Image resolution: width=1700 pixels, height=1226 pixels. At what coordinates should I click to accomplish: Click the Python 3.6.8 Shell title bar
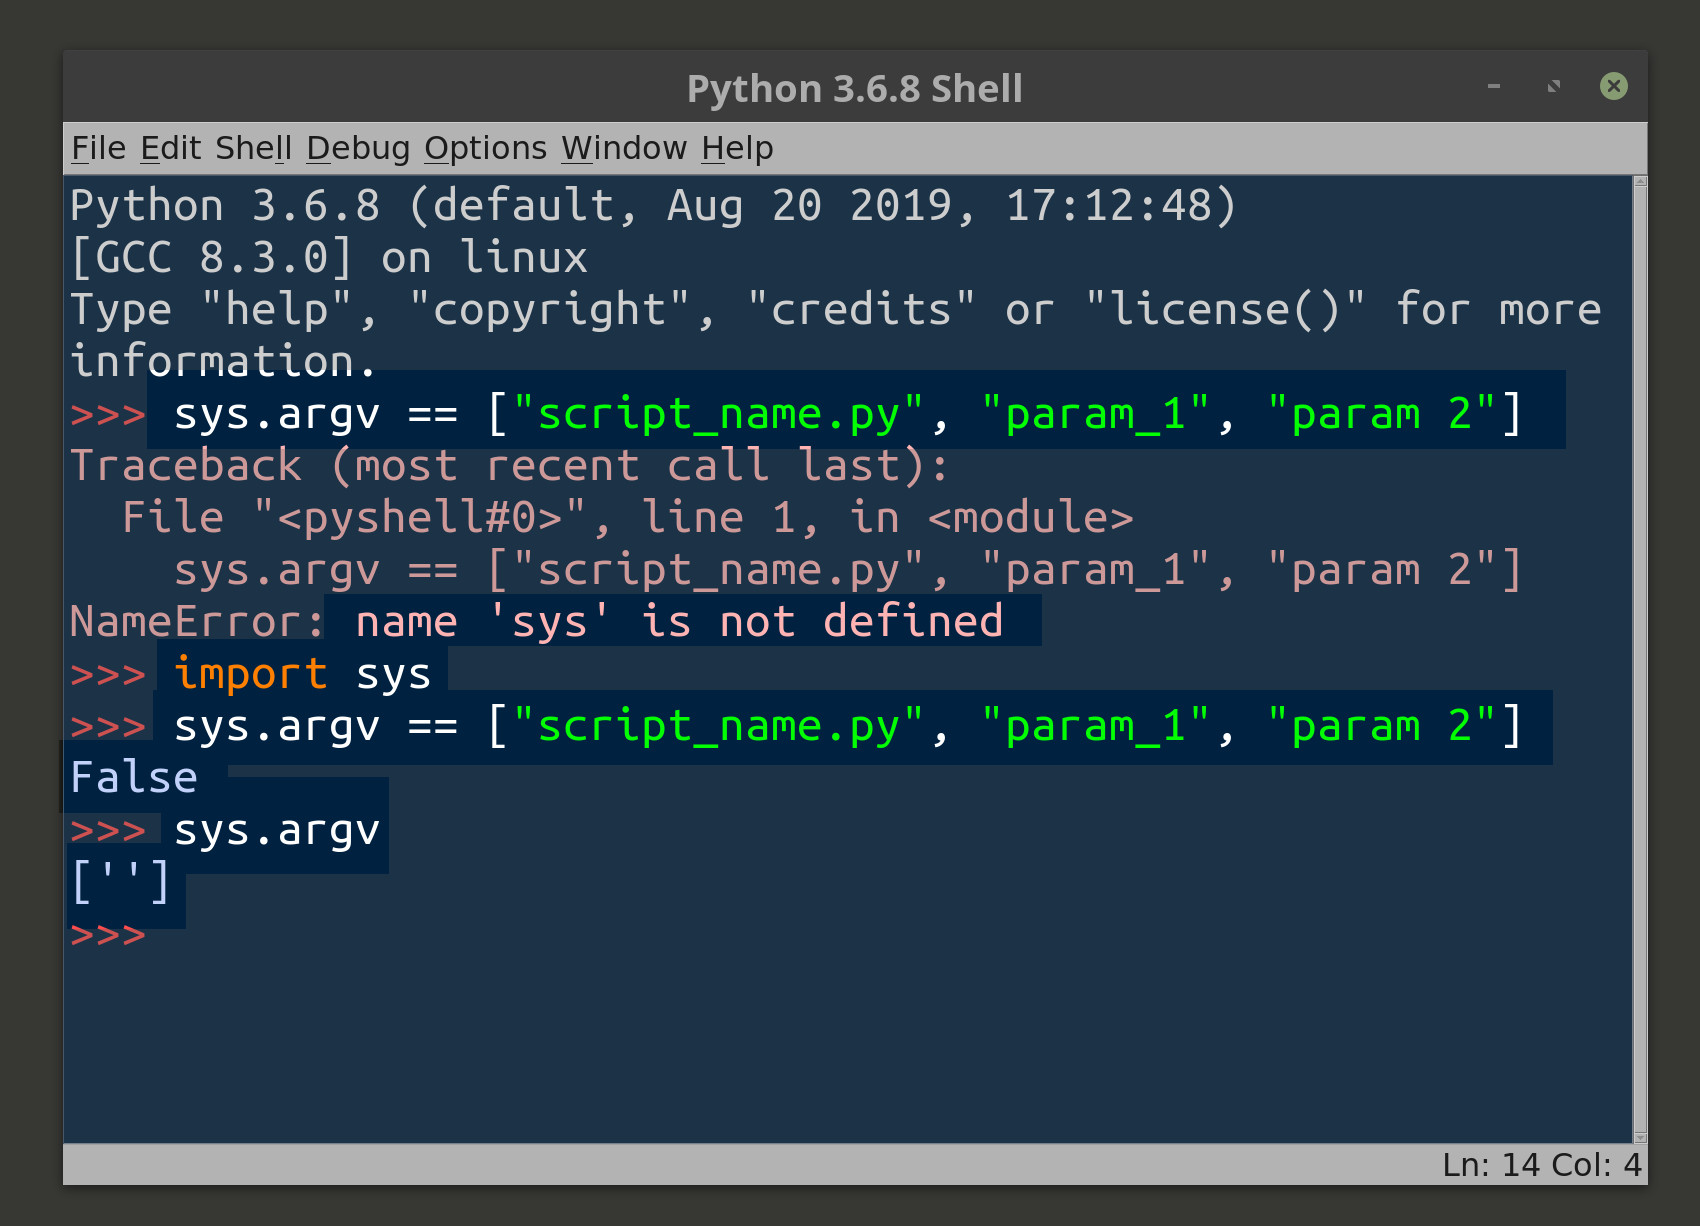tap(855, 87)
